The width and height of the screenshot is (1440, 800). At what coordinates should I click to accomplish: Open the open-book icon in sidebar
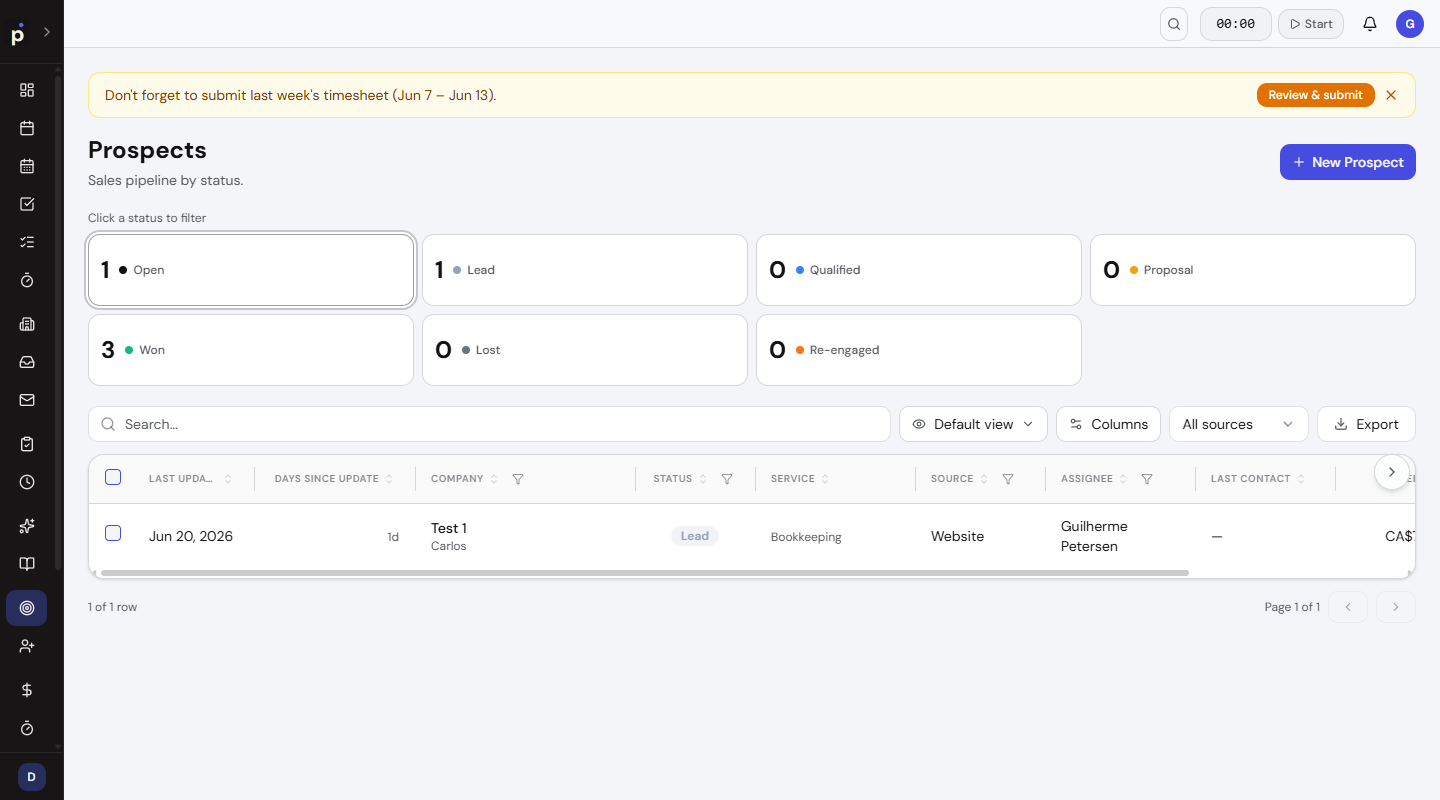tap(27, 564)
